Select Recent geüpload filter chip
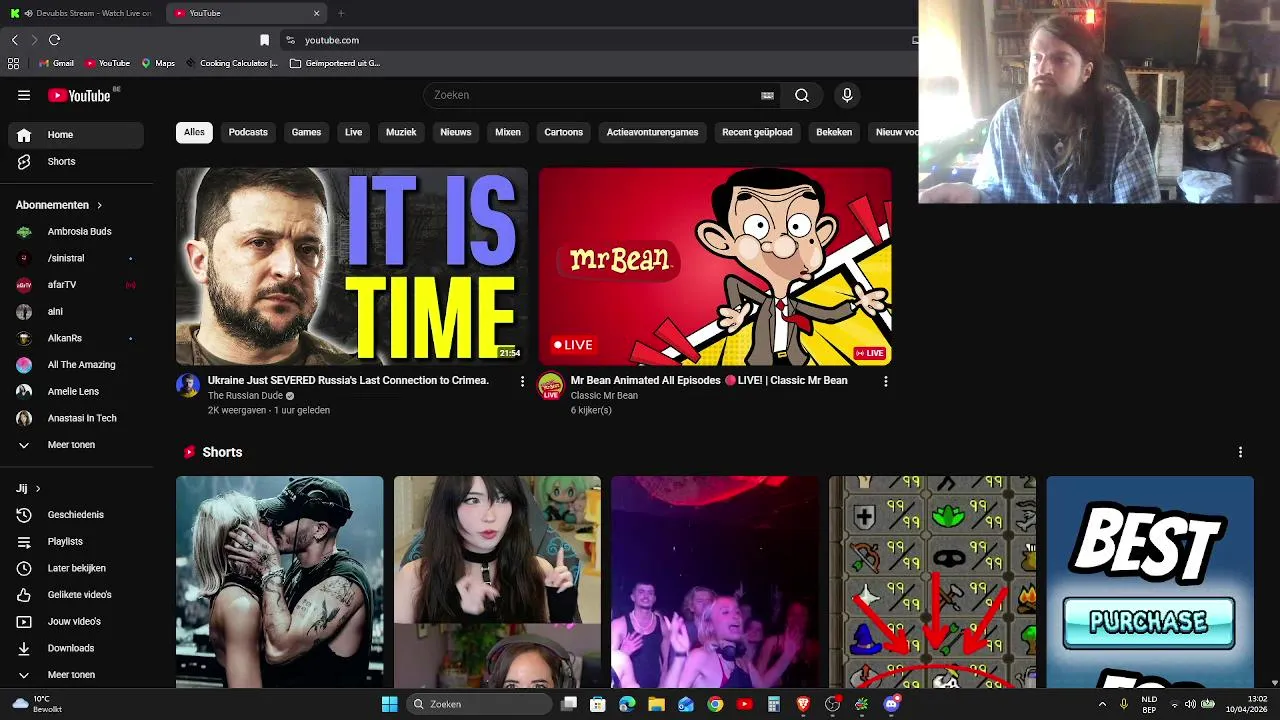Image resolution: width=1280 pixels, height=720 pixels. (x=757, y=132)
